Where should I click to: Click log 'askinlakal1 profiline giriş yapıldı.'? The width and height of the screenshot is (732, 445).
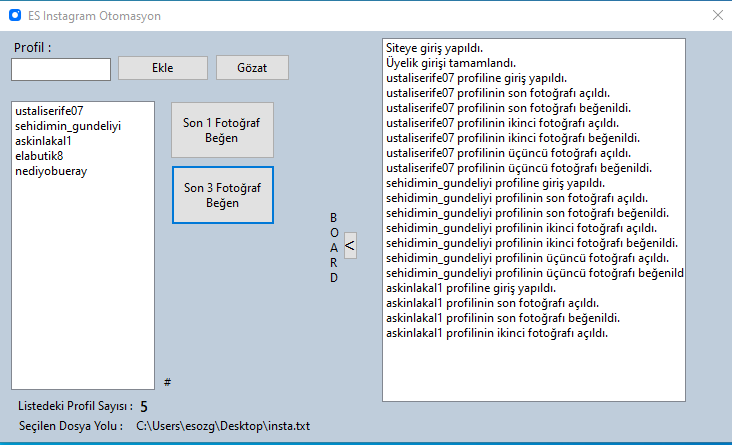(x=471, y=288)
